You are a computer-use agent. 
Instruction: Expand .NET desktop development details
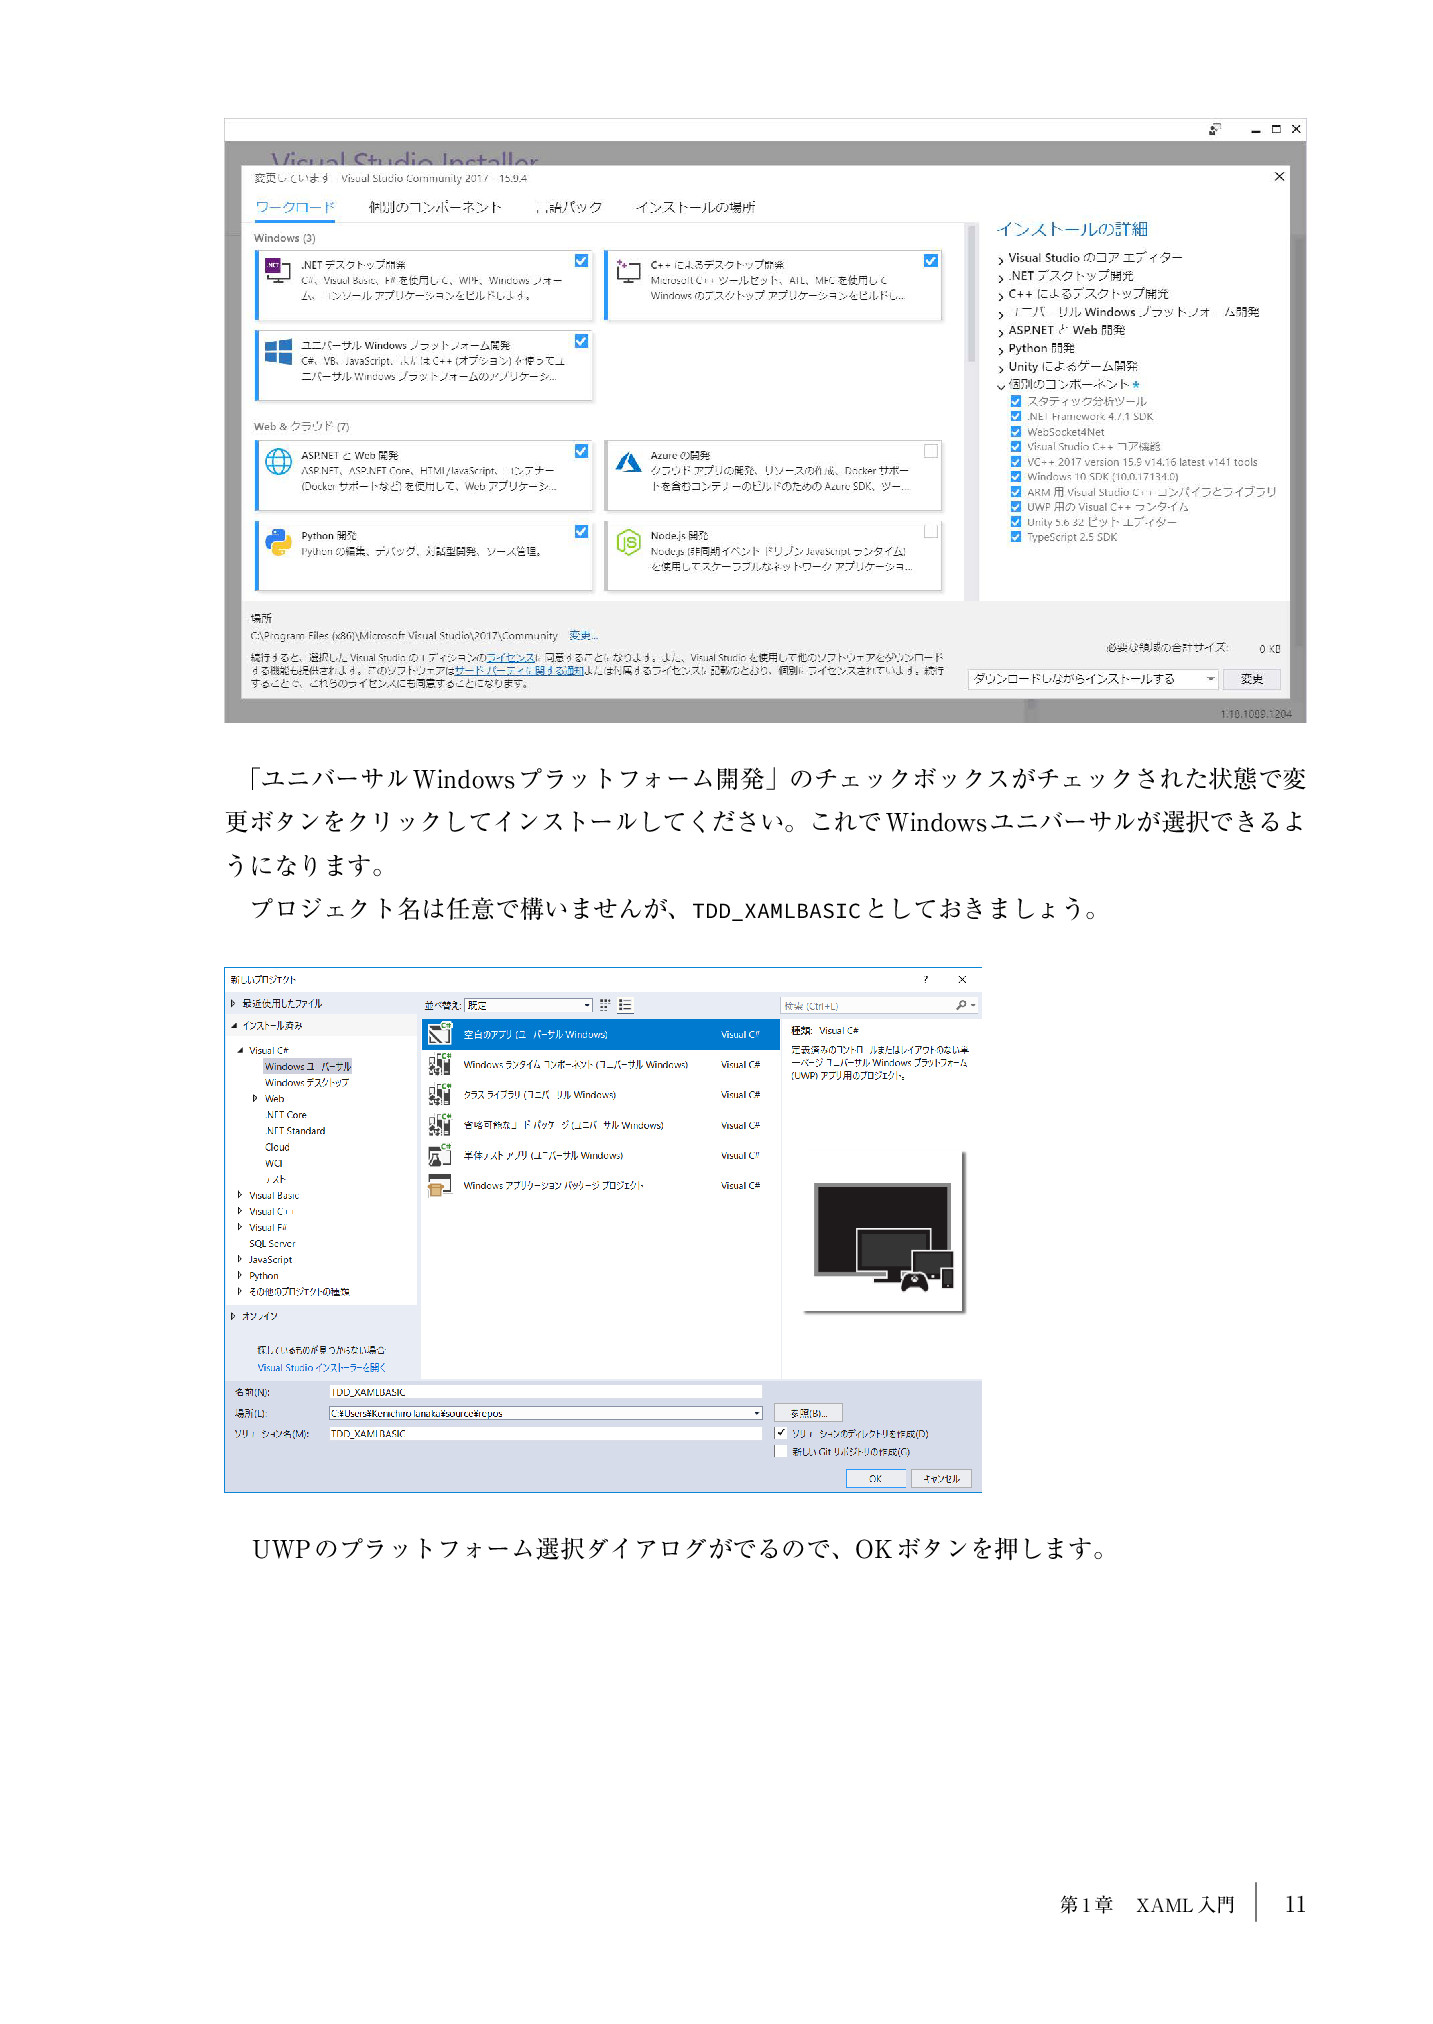(1000, 277)
